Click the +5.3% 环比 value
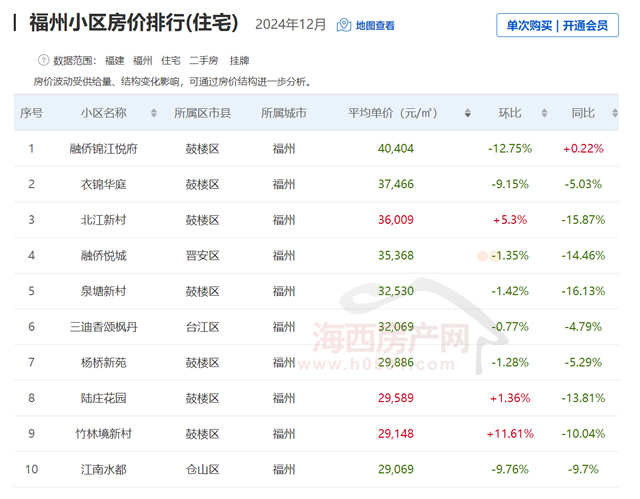This screenshot has width=640, height=499. (x=510, y=220)
